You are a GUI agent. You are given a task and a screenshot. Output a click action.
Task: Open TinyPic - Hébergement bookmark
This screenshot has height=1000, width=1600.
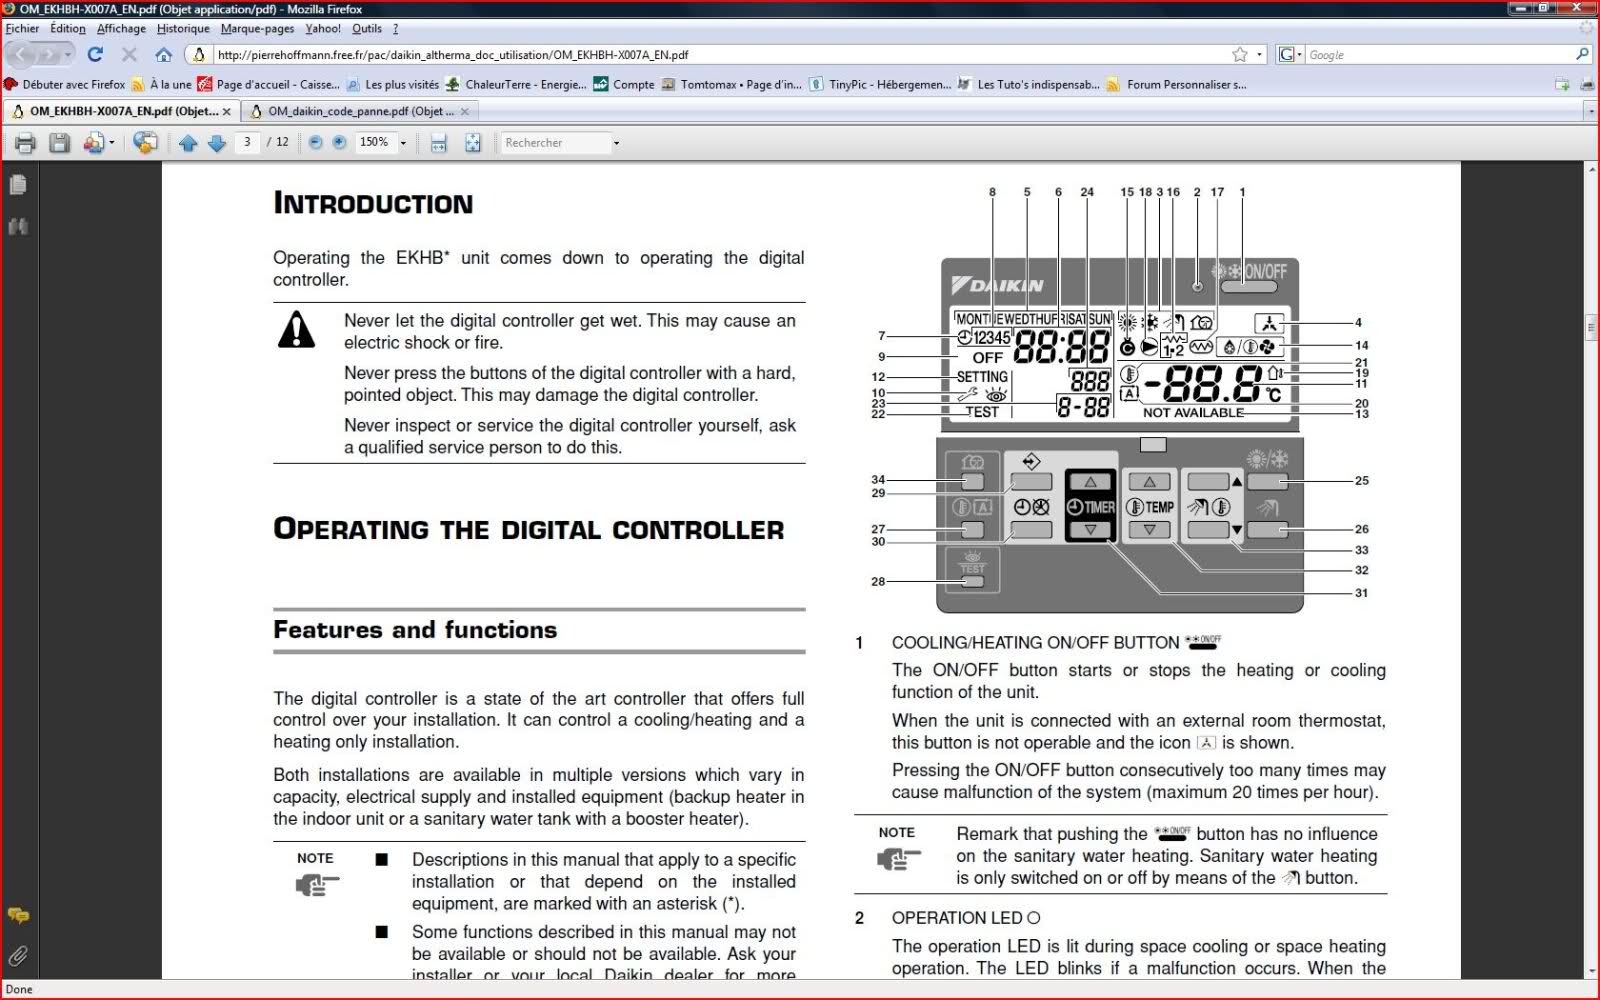click(880, 85)
